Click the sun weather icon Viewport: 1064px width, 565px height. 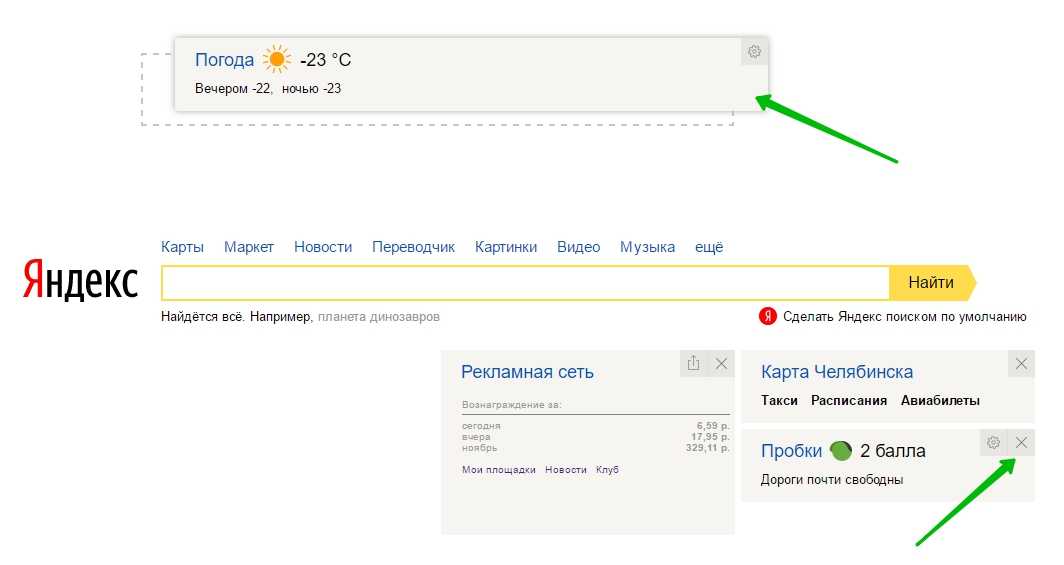(277, 60)
